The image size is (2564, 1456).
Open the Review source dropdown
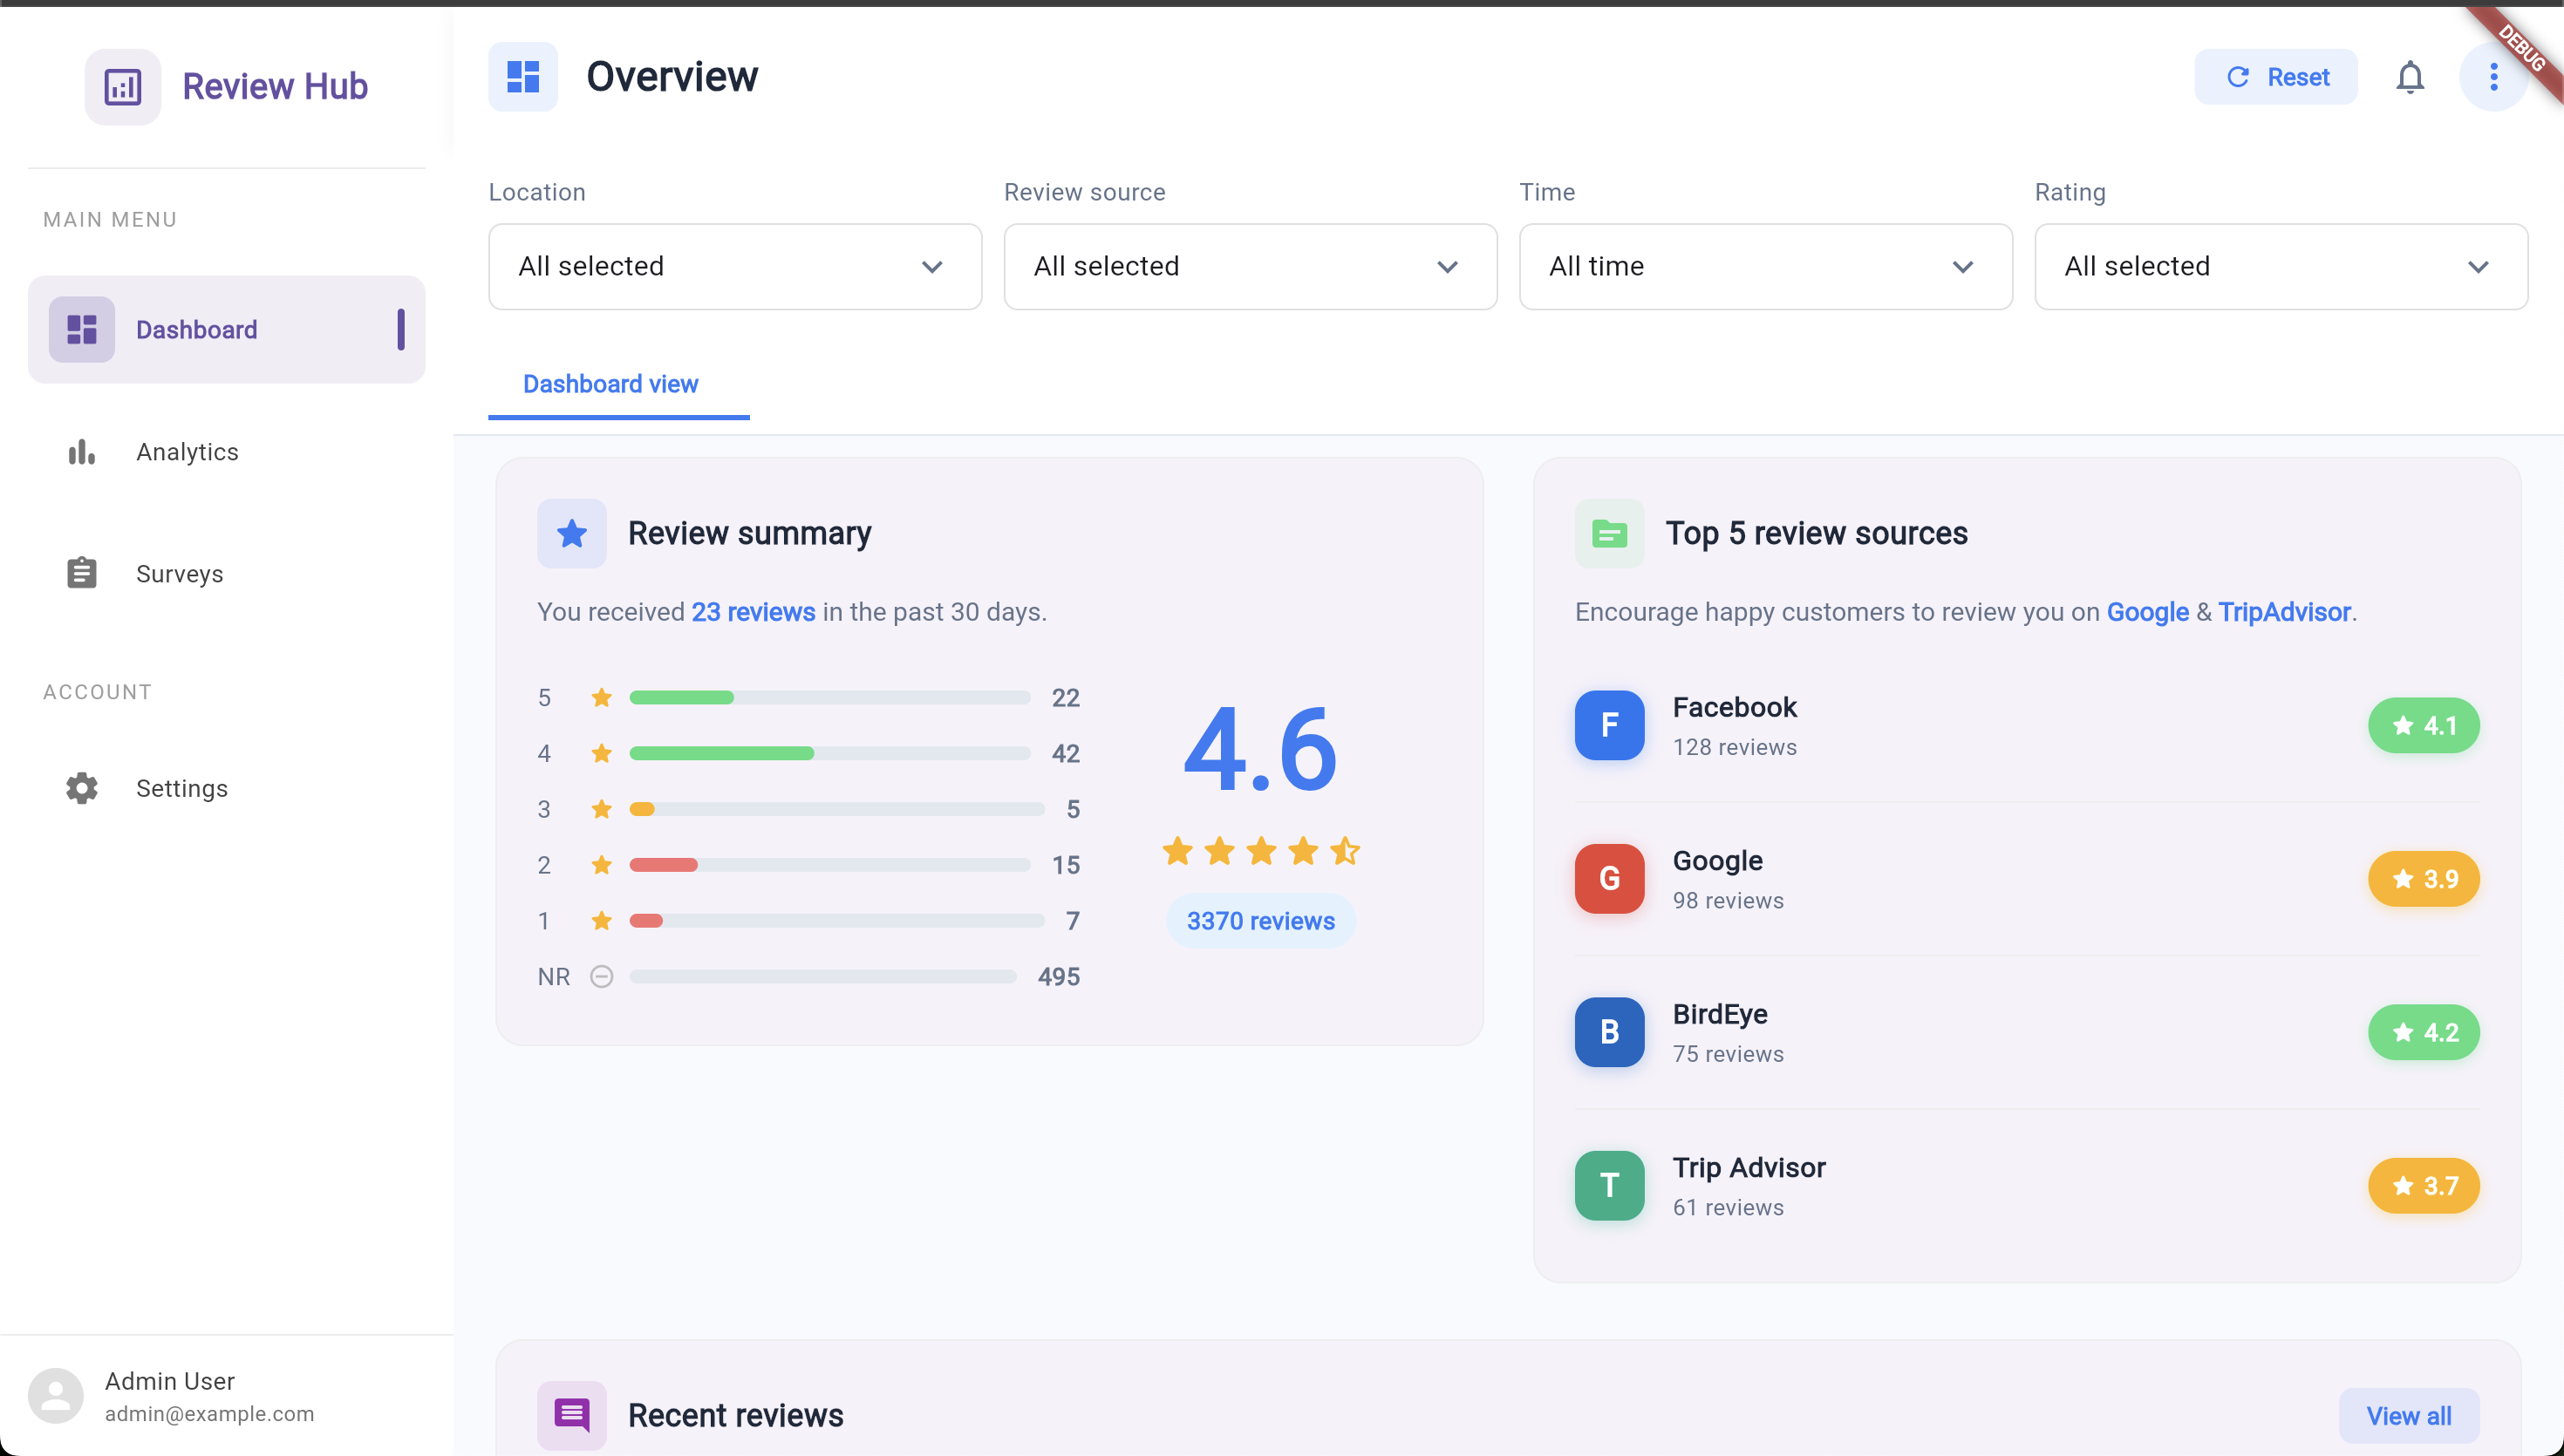[1249, 267]
